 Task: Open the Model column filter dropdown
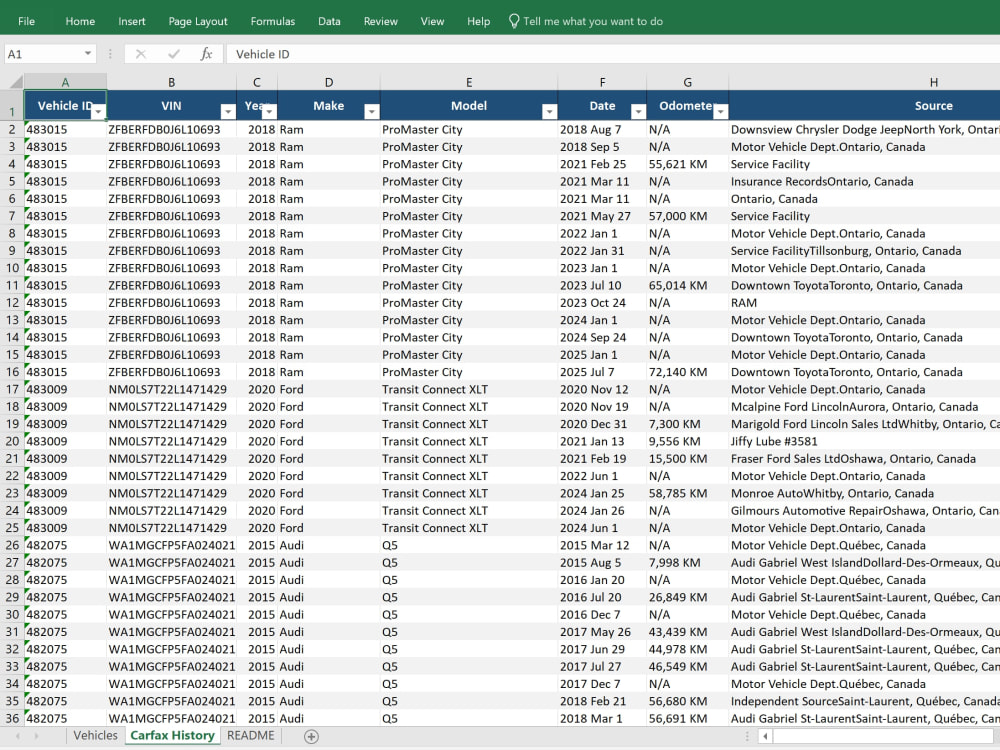tap(549, 112)
